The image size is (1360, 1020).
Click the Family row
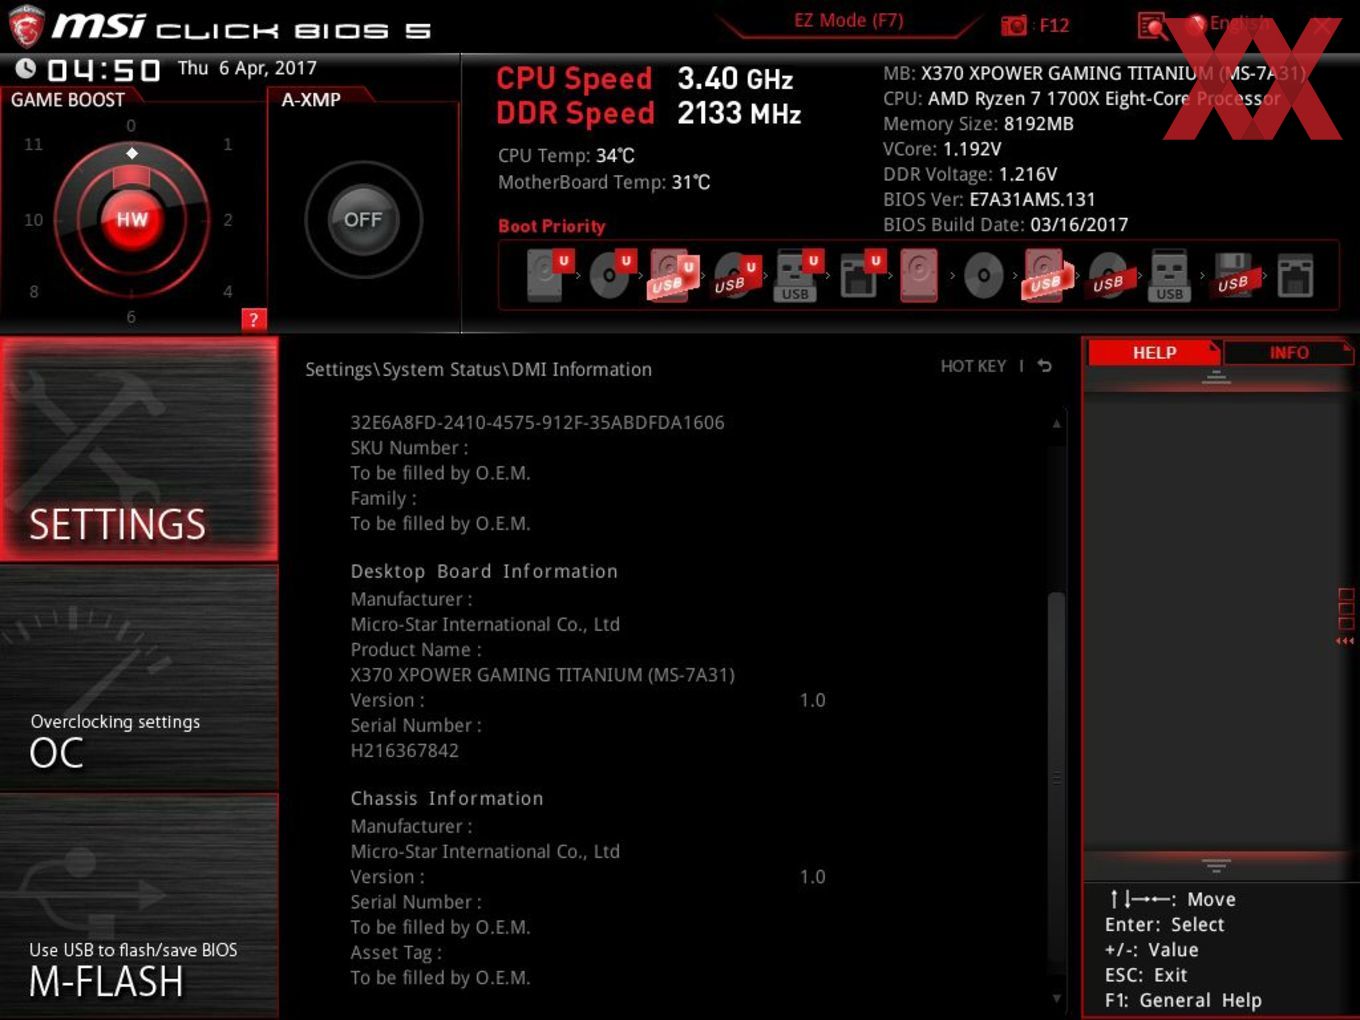pyautogui.click(x=383, y=498)
